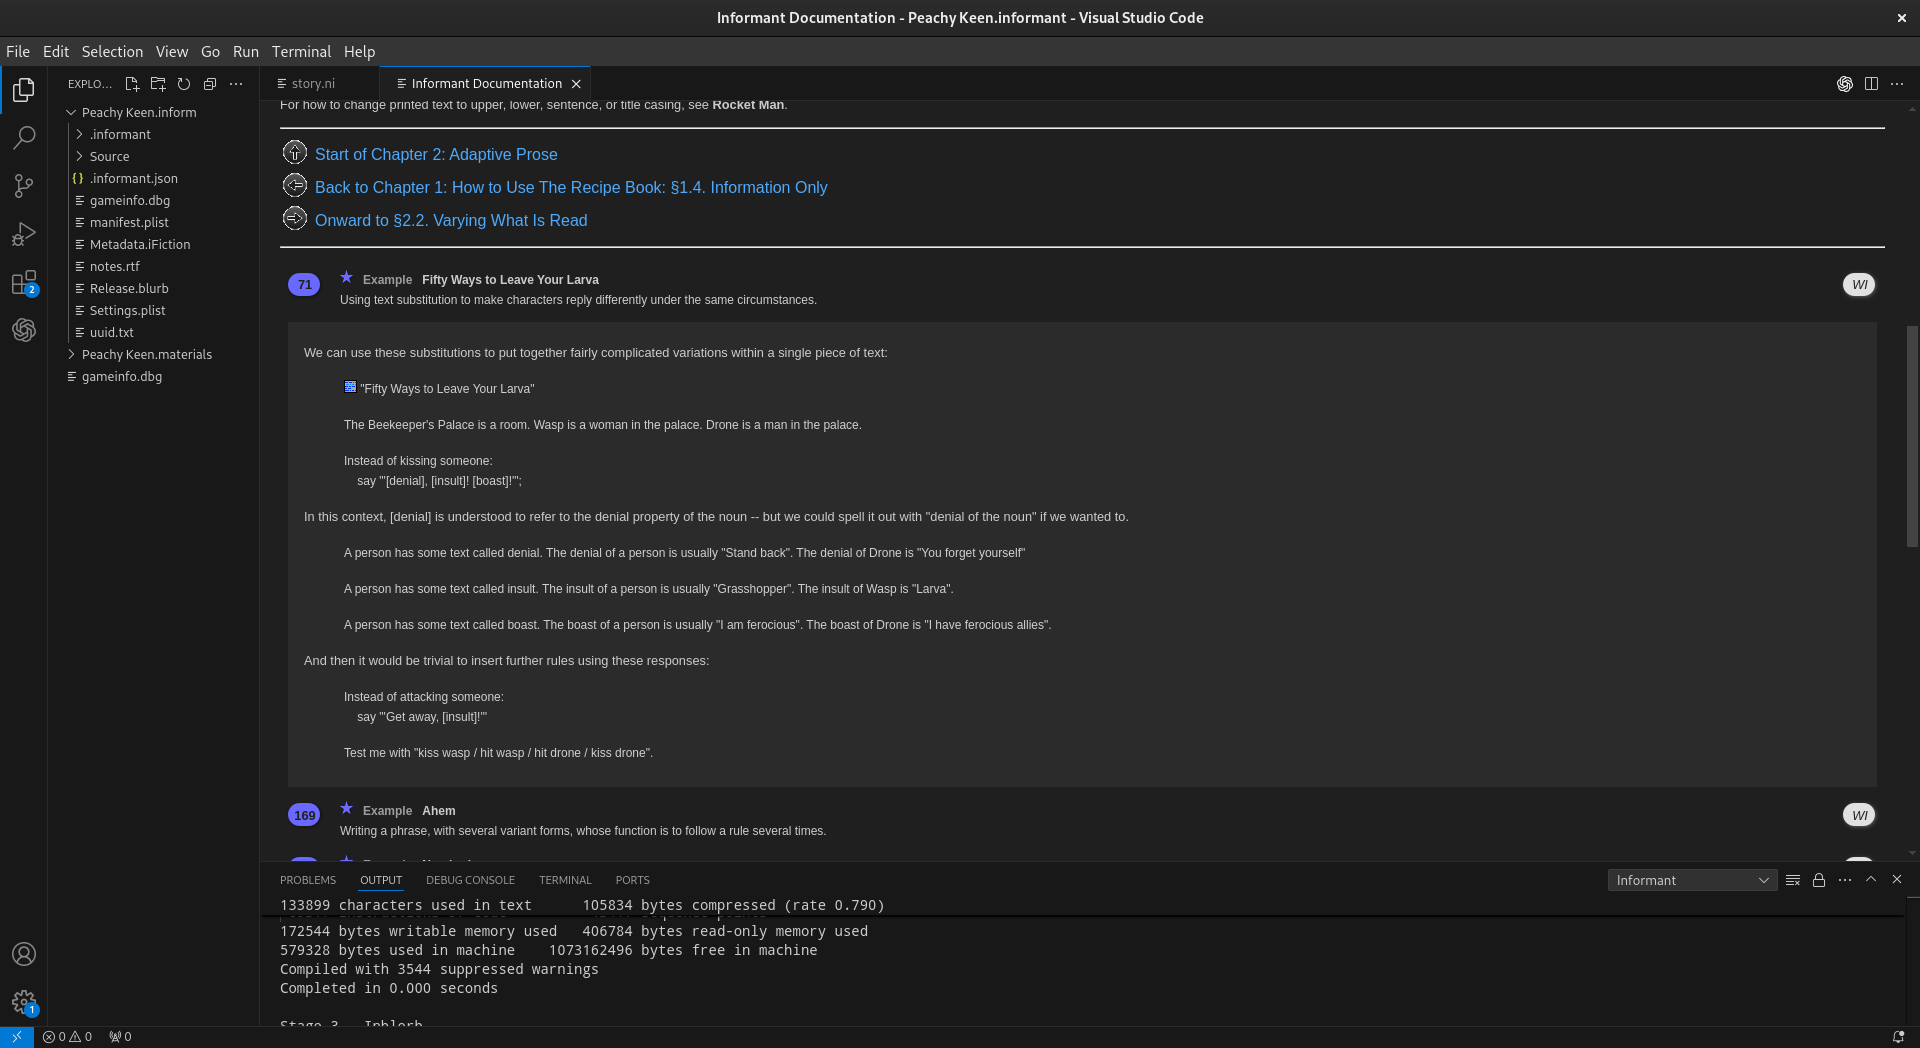The height and width of the screenshot is (1048, 1920).
Task: Click example number 169 badge
Action: [x=304, y=816]
